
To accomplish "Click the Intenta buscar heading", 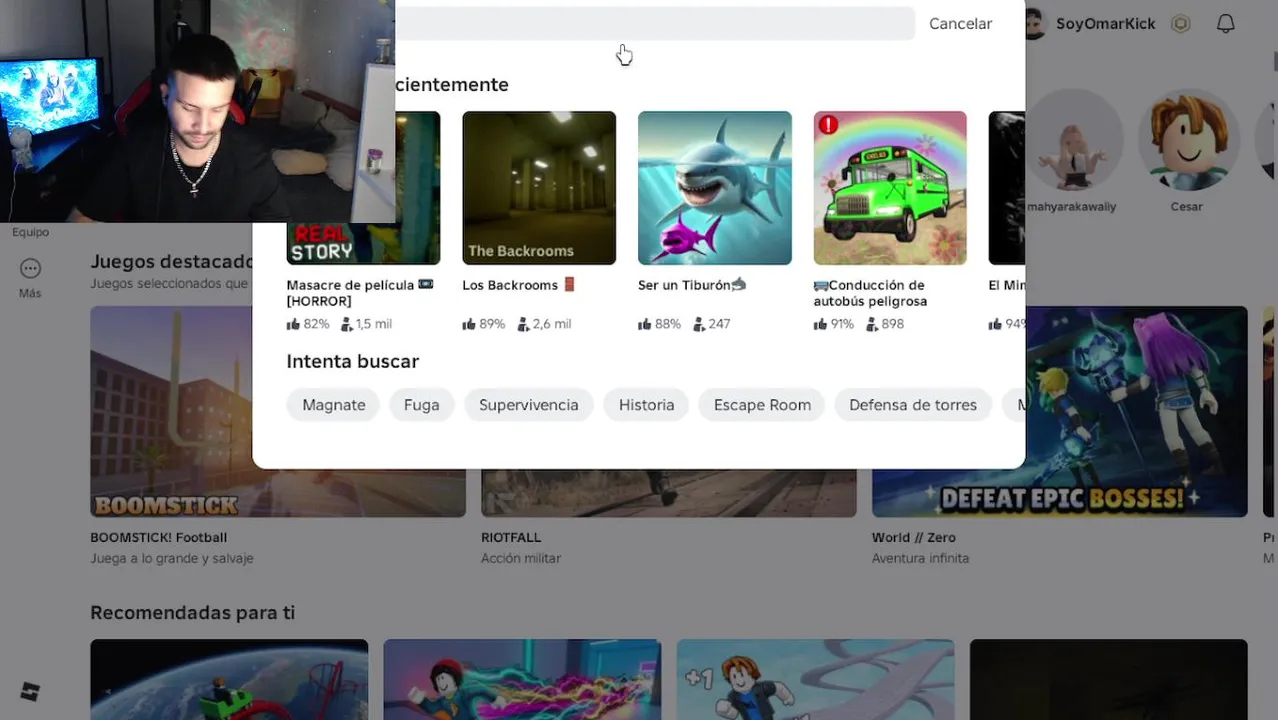I will point(352,361).
